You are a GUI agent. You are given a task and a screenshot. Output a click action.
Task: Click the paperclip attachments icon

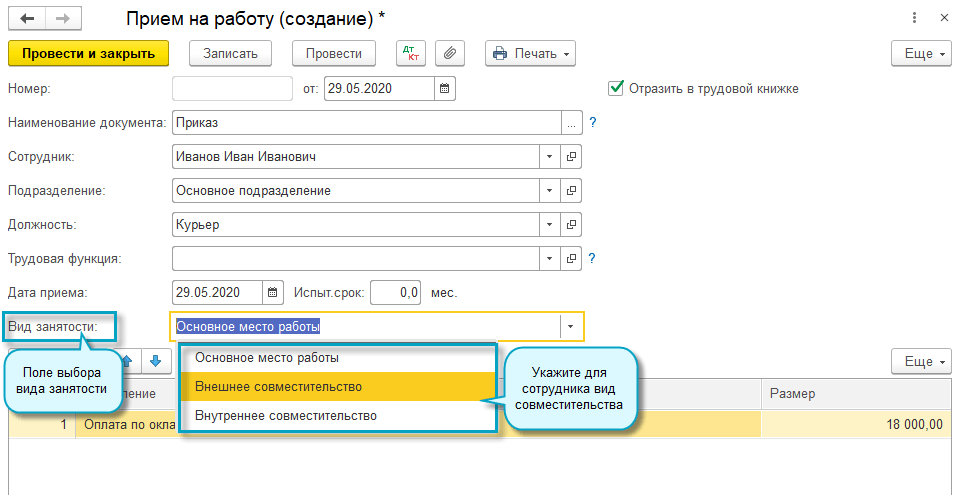pyautogui.click(x=450, y=53)
